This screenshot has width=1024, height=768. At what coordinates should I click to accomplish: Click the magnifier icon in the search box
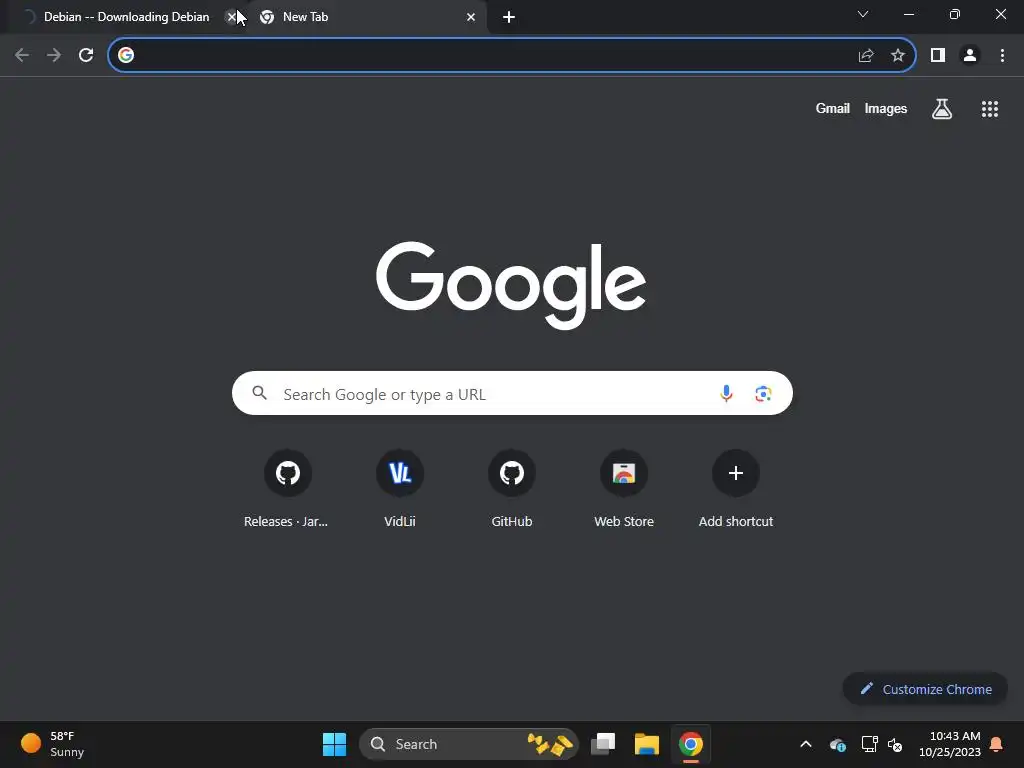(260, 393)
